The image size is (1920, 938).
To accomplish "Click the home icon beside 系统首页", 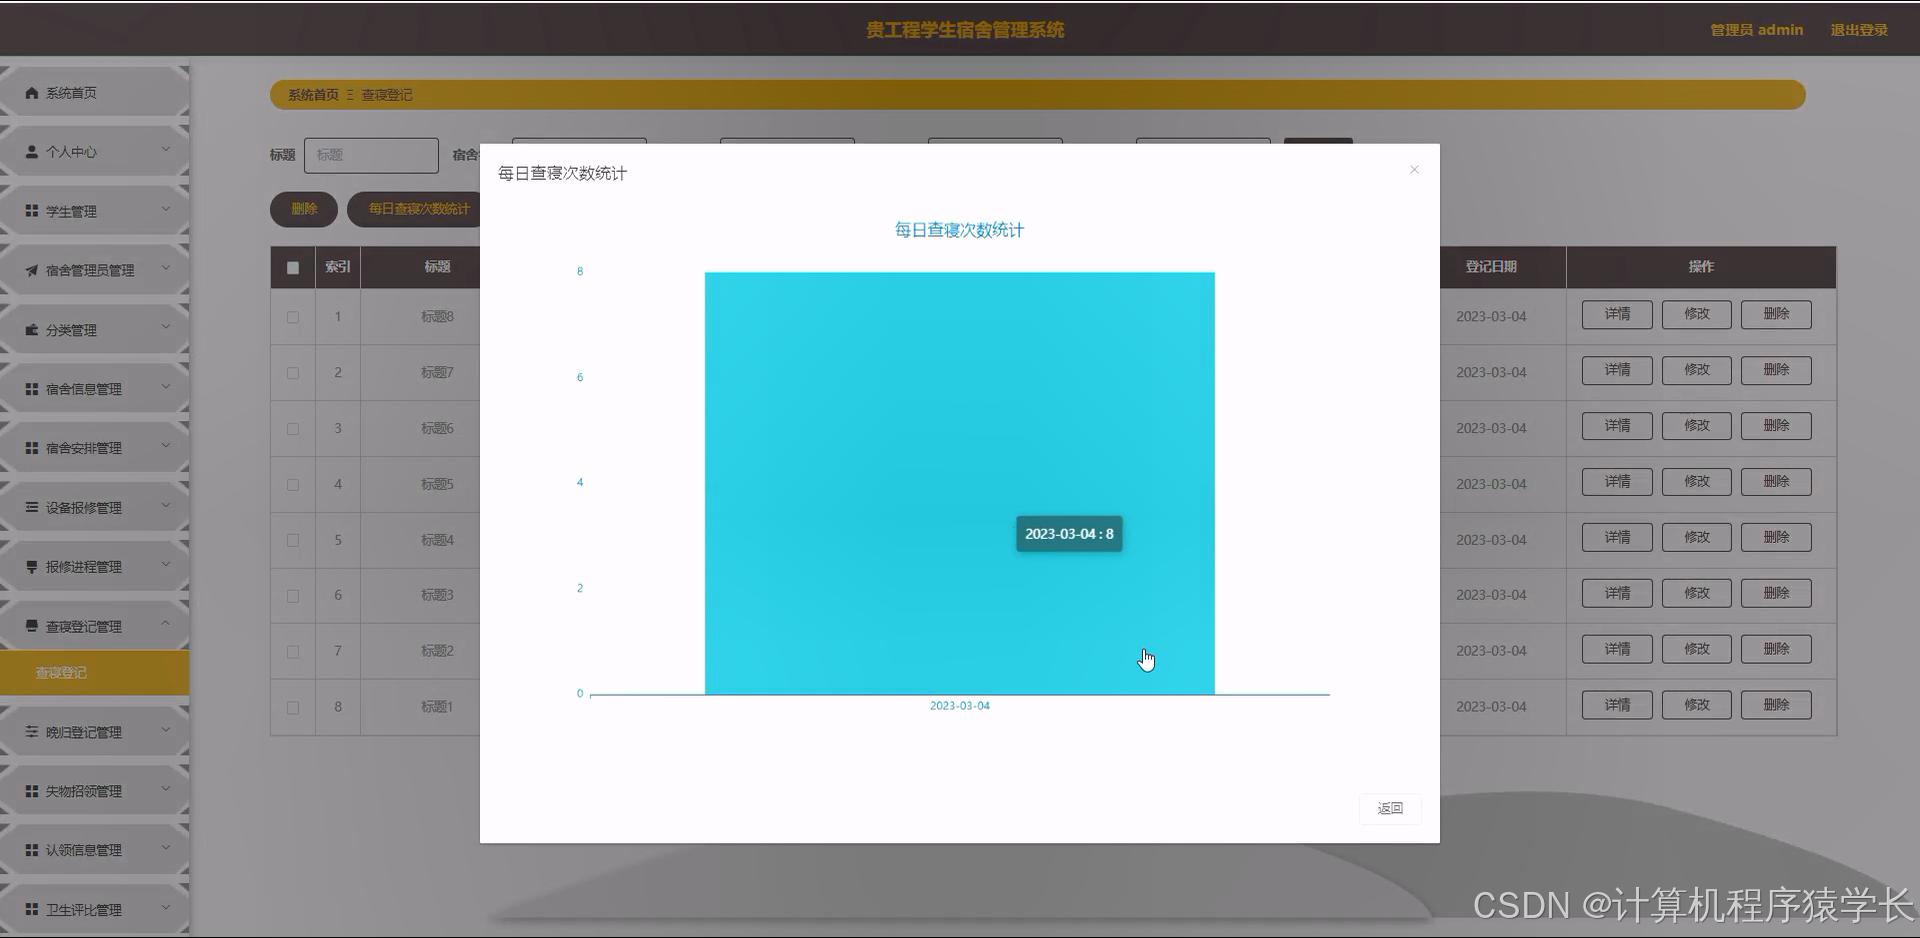I will click(32, 93).
